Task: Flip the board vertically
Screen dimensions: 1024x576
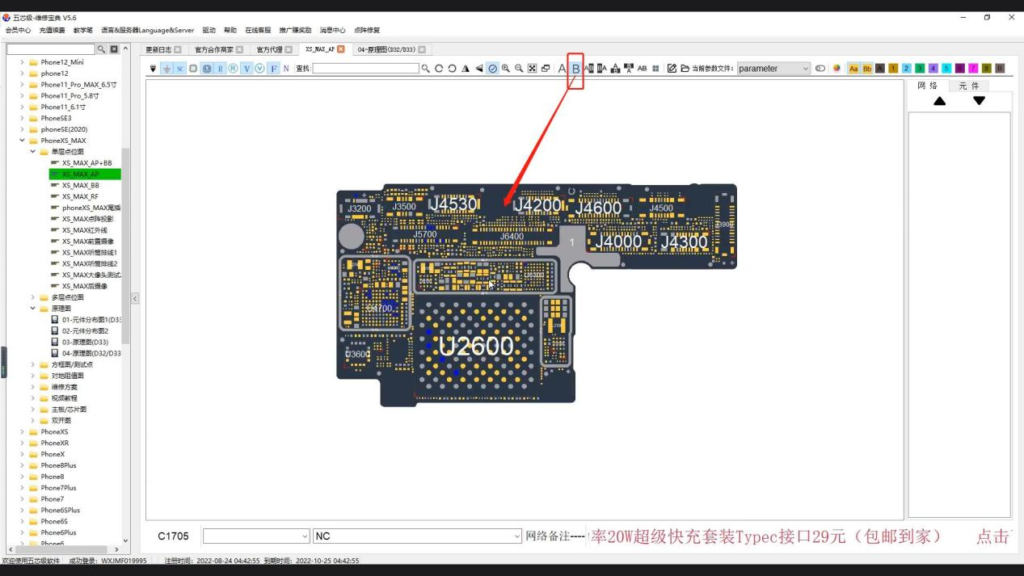Action: coord(479,69)
